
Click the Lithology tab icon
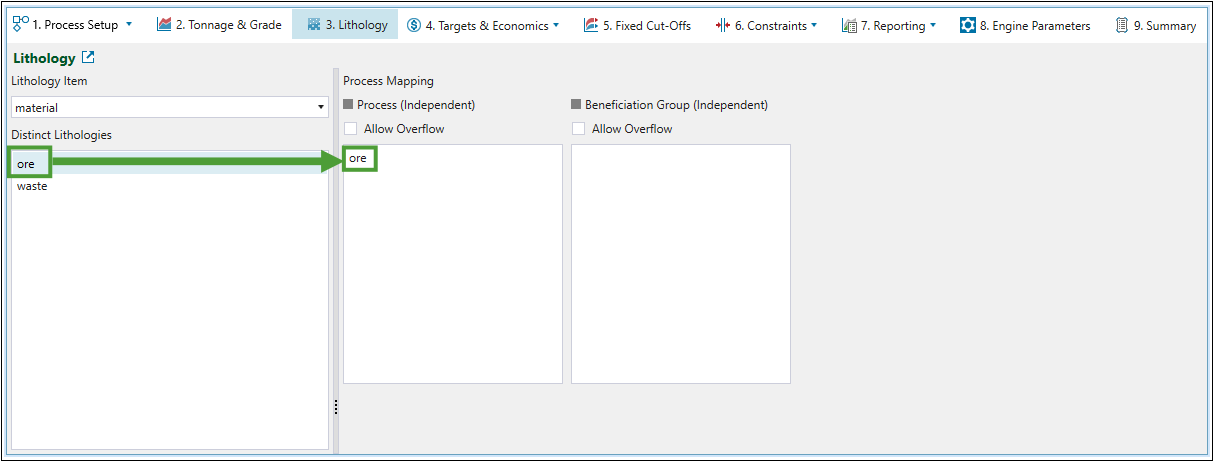314,25
